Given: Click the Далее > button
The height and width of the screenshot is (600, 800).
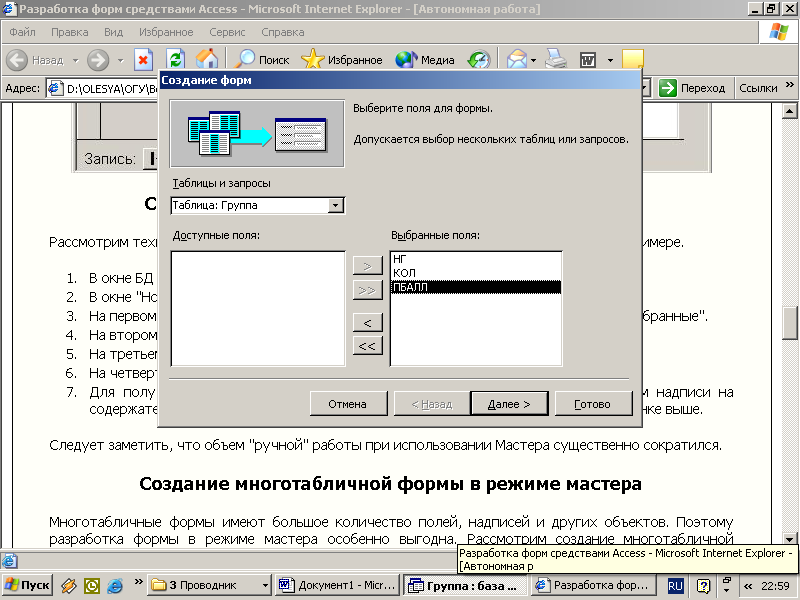Looking at the screenshot, I should click(x=509, y=404).
